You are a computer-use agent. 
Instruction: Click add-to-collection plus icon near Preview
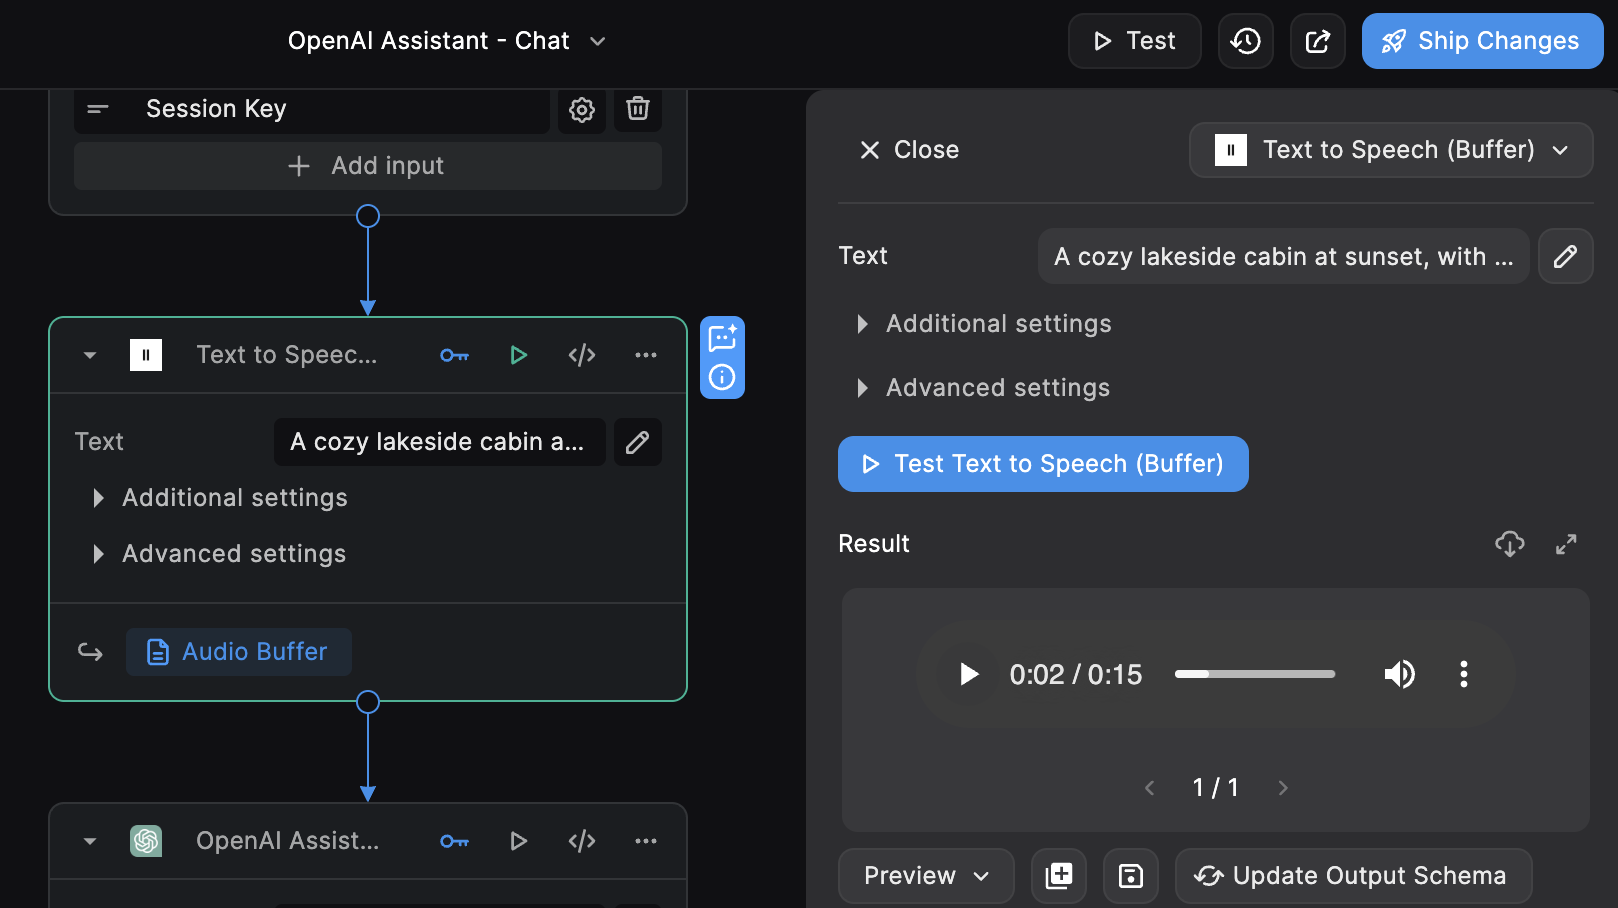1059,876
